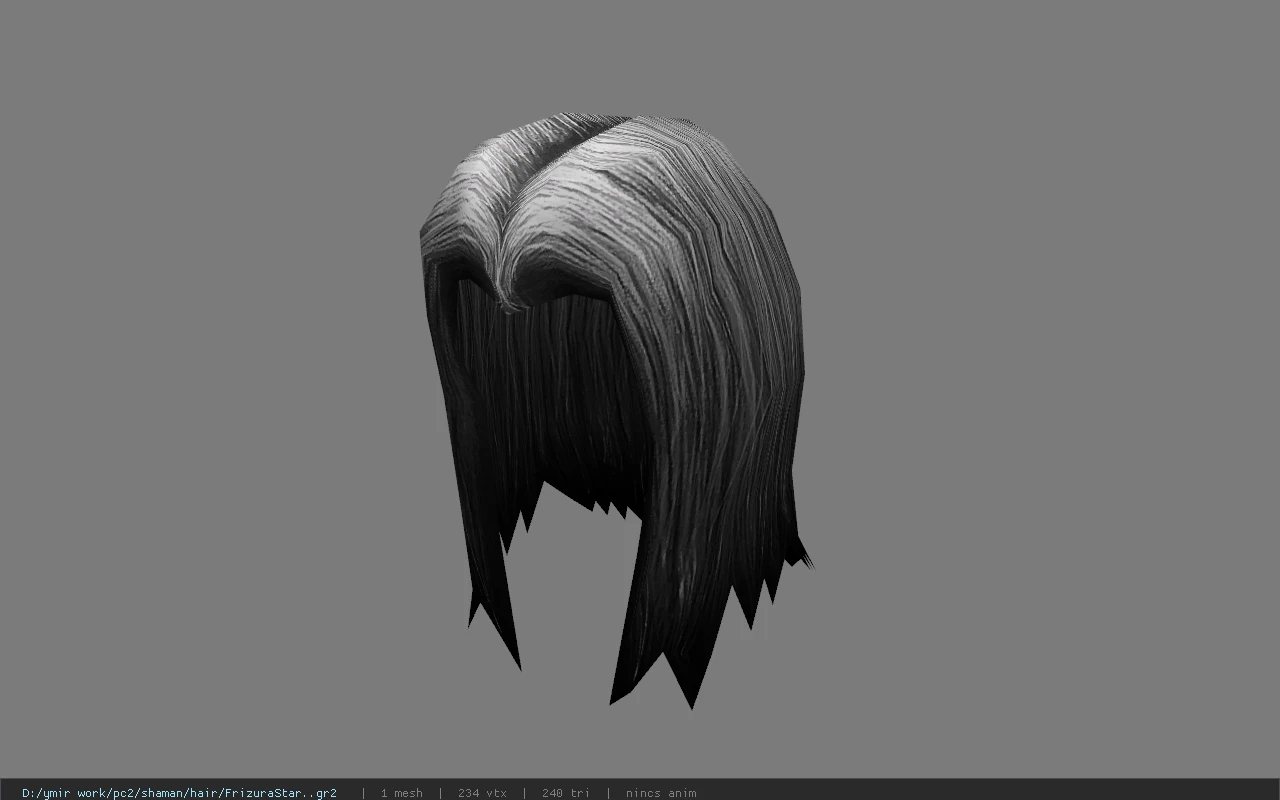Click the '240 tri' triangle count
Screen dimensions: 1280x800
tap(566, 793)
